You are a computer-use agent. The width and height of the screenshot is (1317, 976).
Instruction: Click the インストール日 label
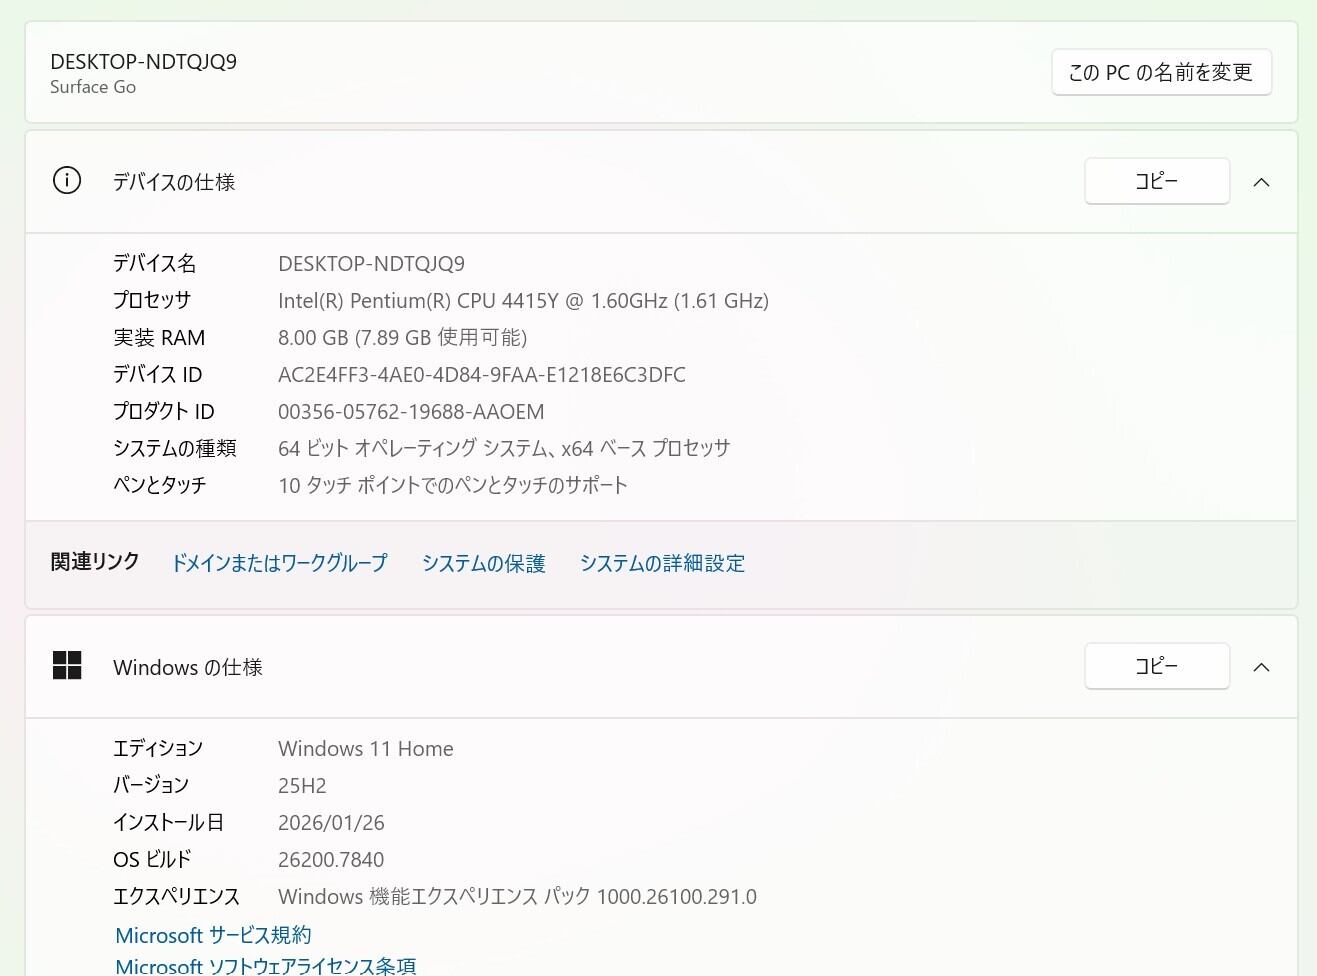point(168,823)
